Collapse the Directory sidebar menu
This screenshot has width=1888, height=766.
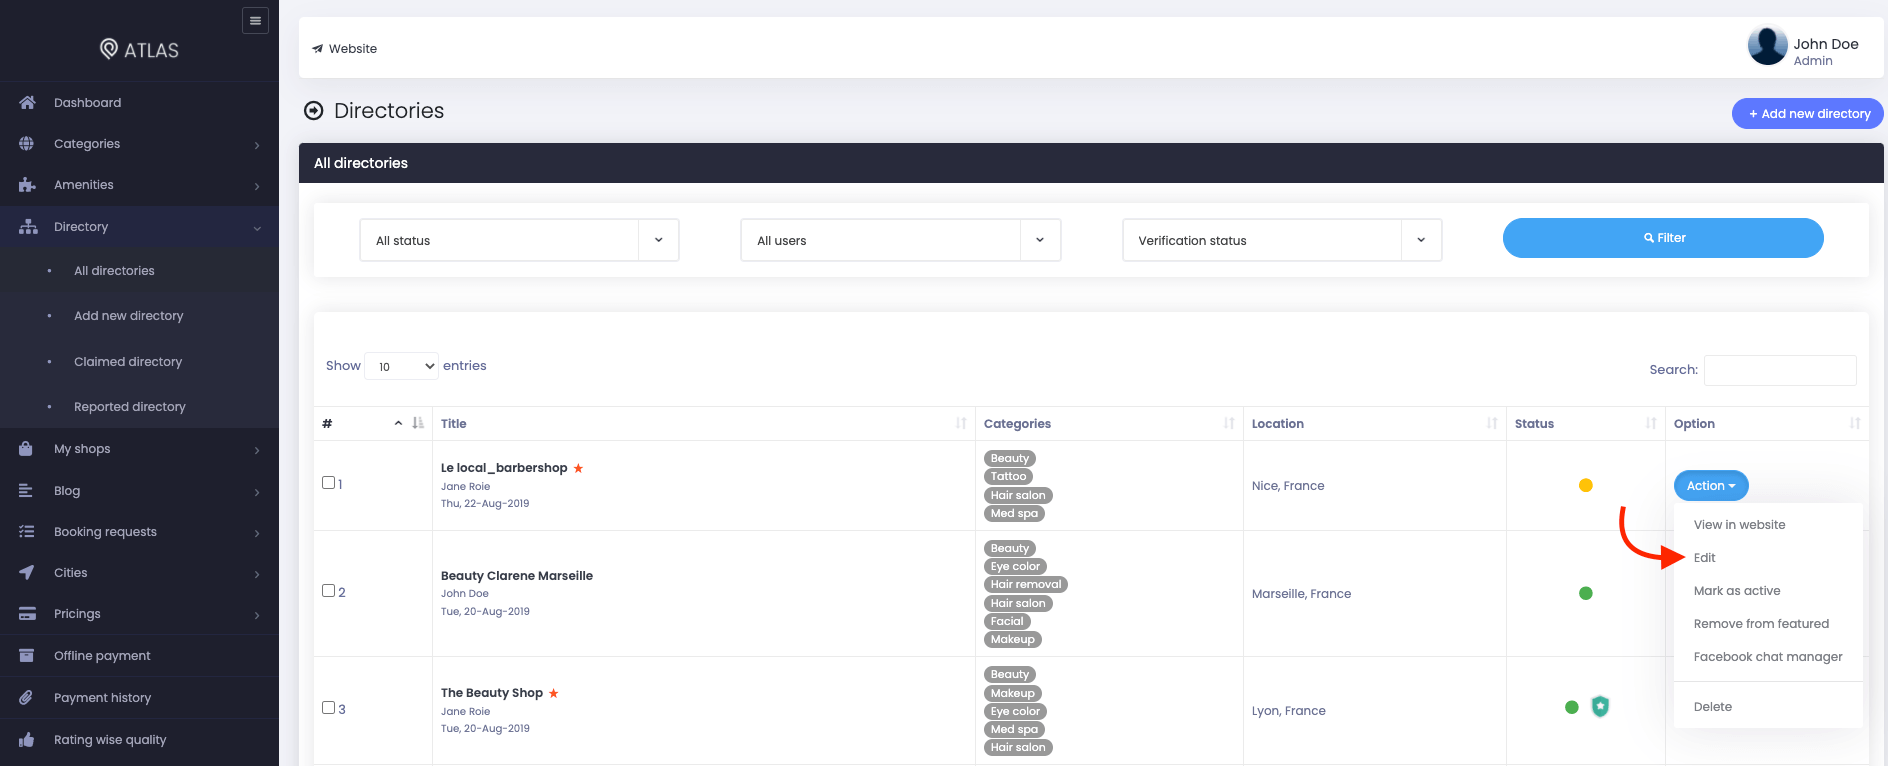(x=139, y=227)
